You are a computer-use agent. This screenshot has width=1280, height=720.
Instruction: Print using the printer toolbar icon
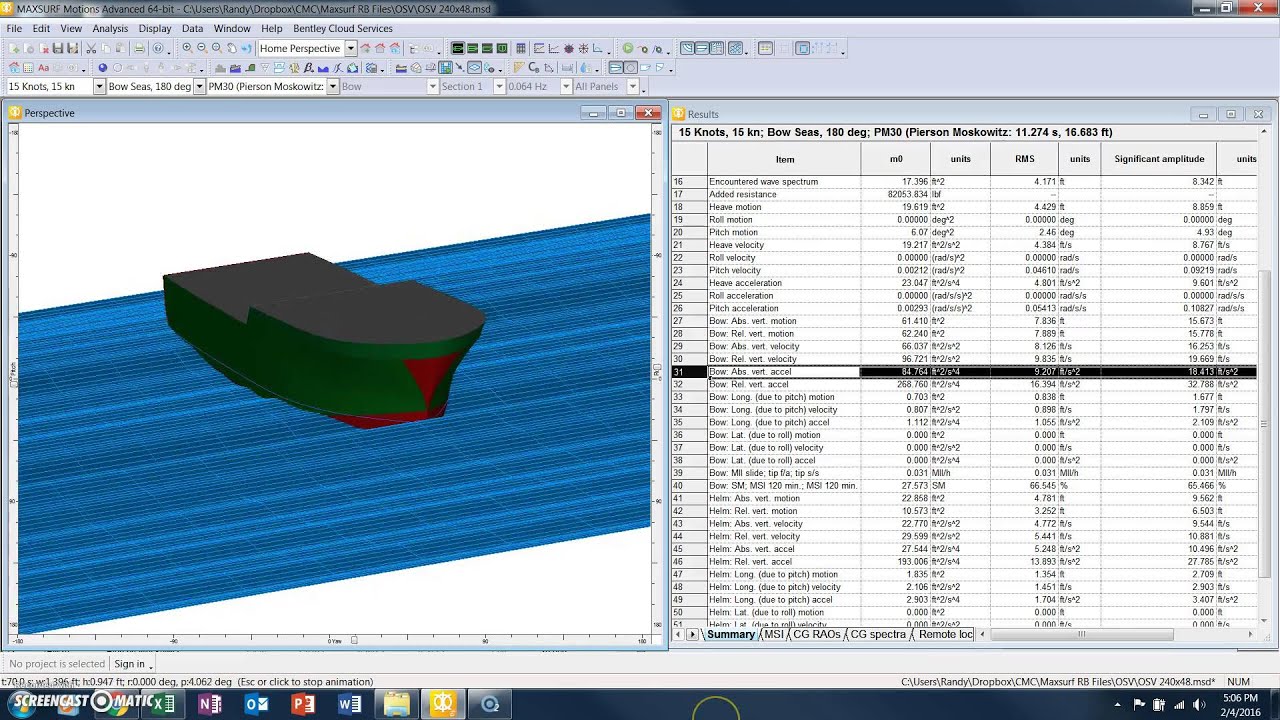(x=140, y=48)
